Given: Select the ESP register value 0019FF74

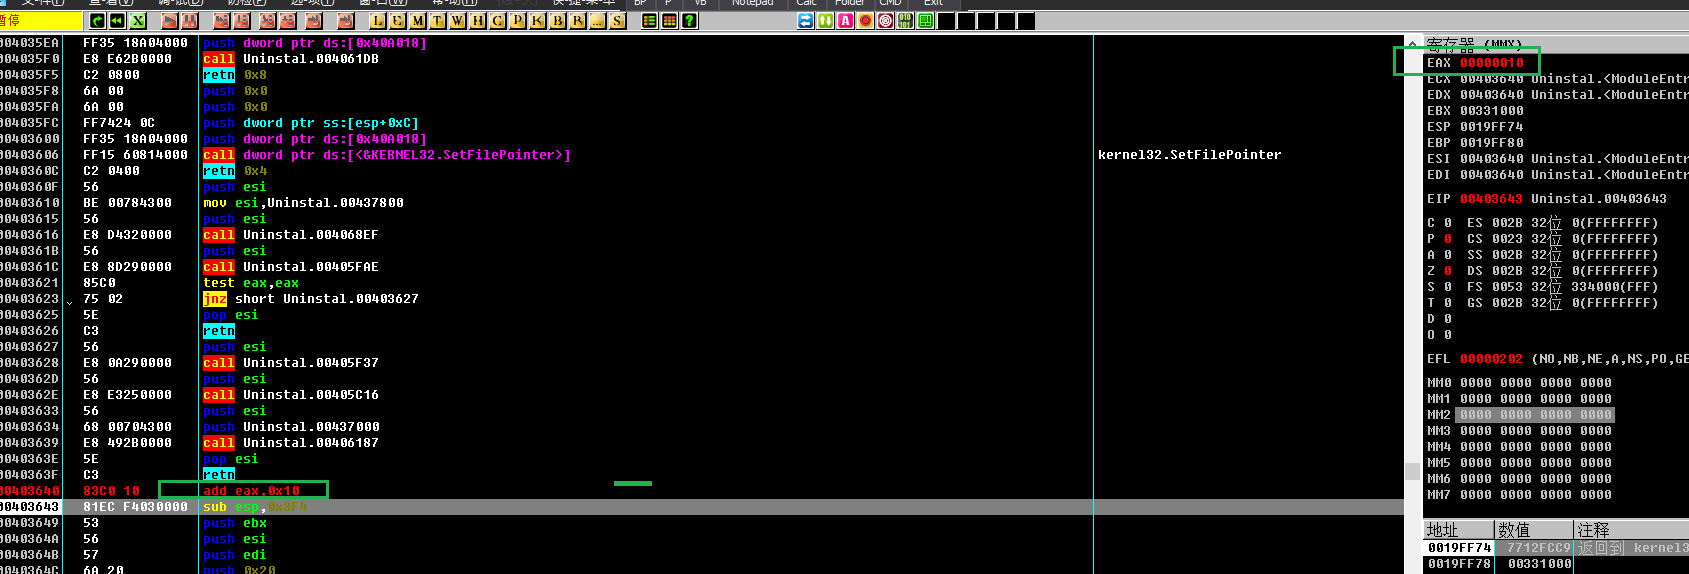Looking at the screenshot, I should click(1492, 127).
